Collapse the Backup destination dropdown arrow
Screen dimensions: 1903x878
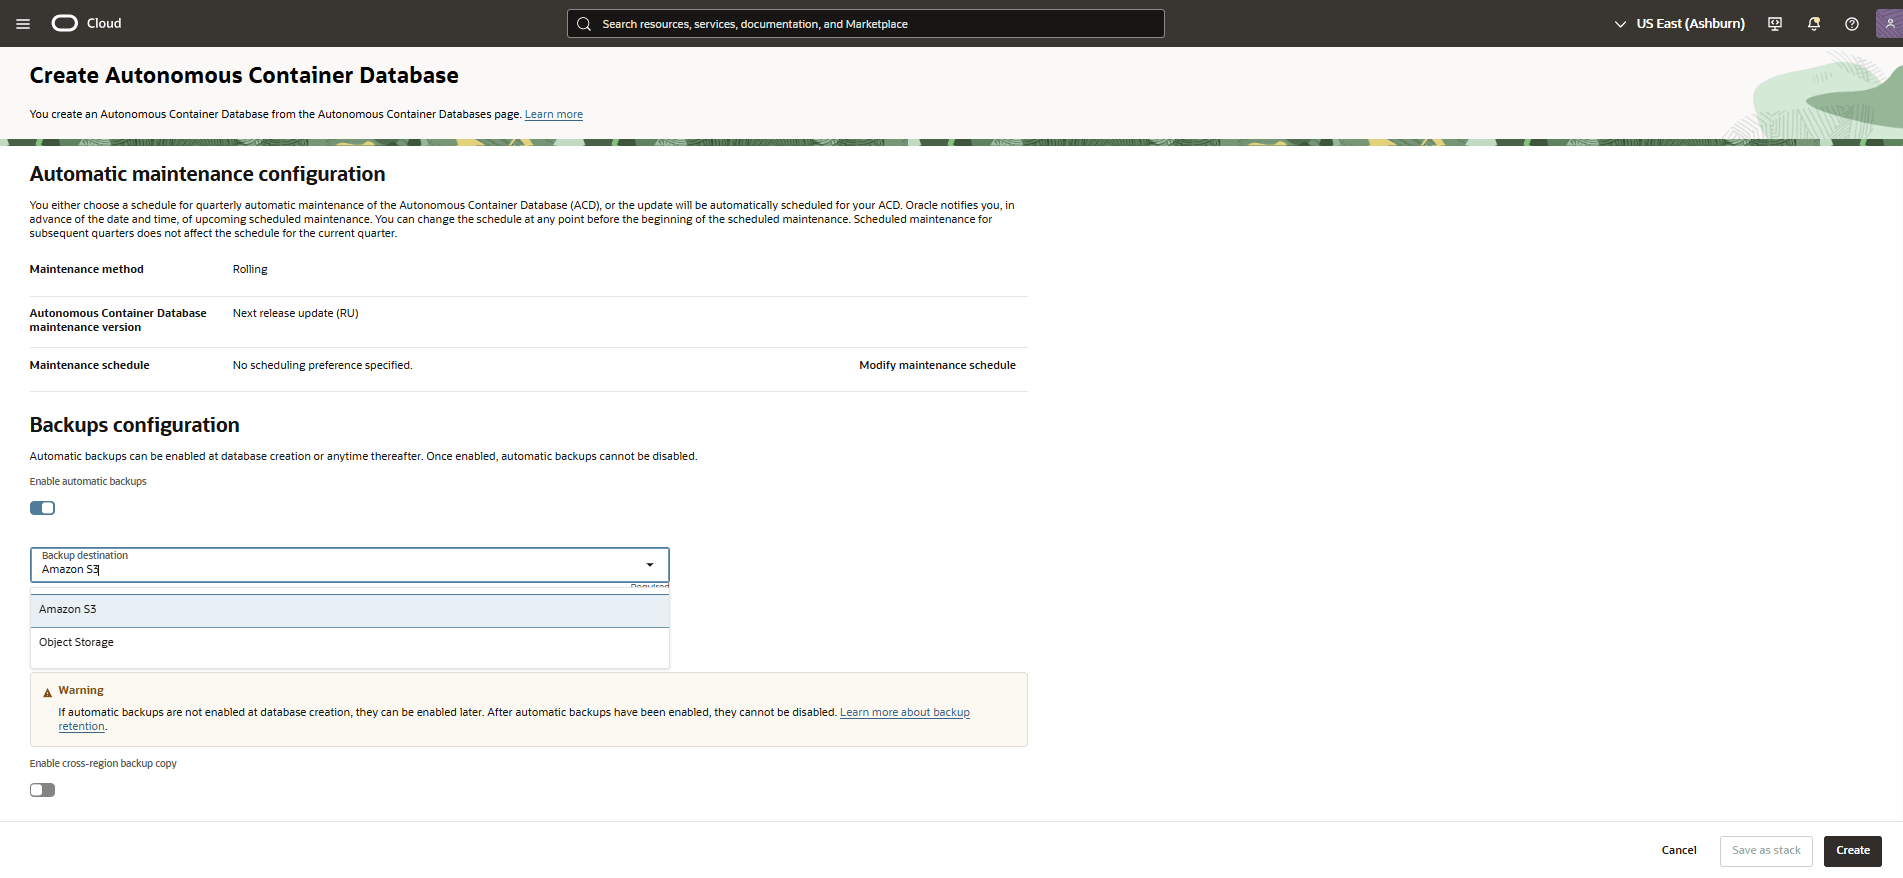pyautogui.click(x=650, y=565)
